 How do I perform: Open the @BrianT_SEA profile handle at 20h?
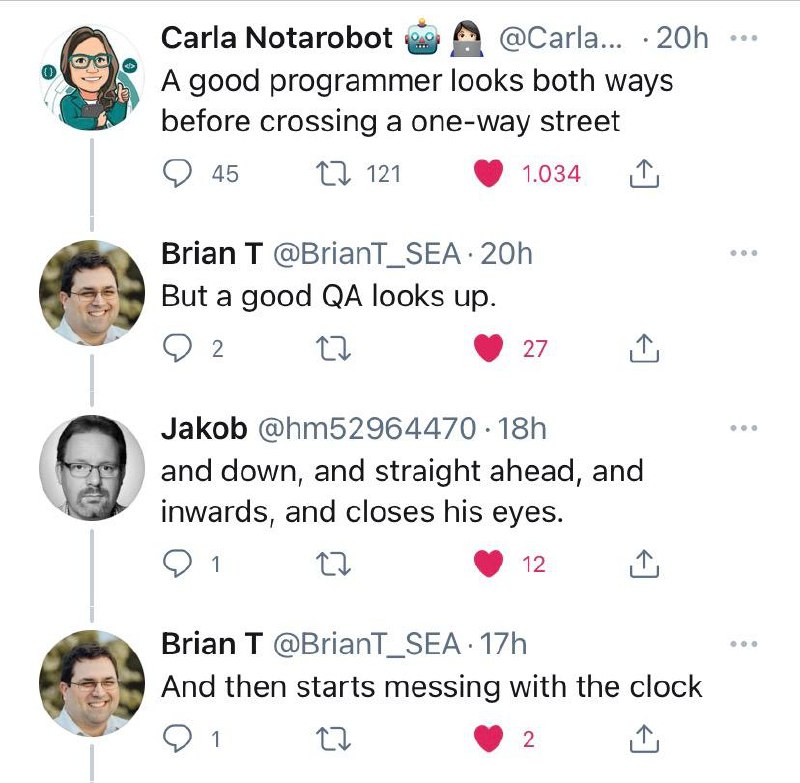click(x=367, y=255)
